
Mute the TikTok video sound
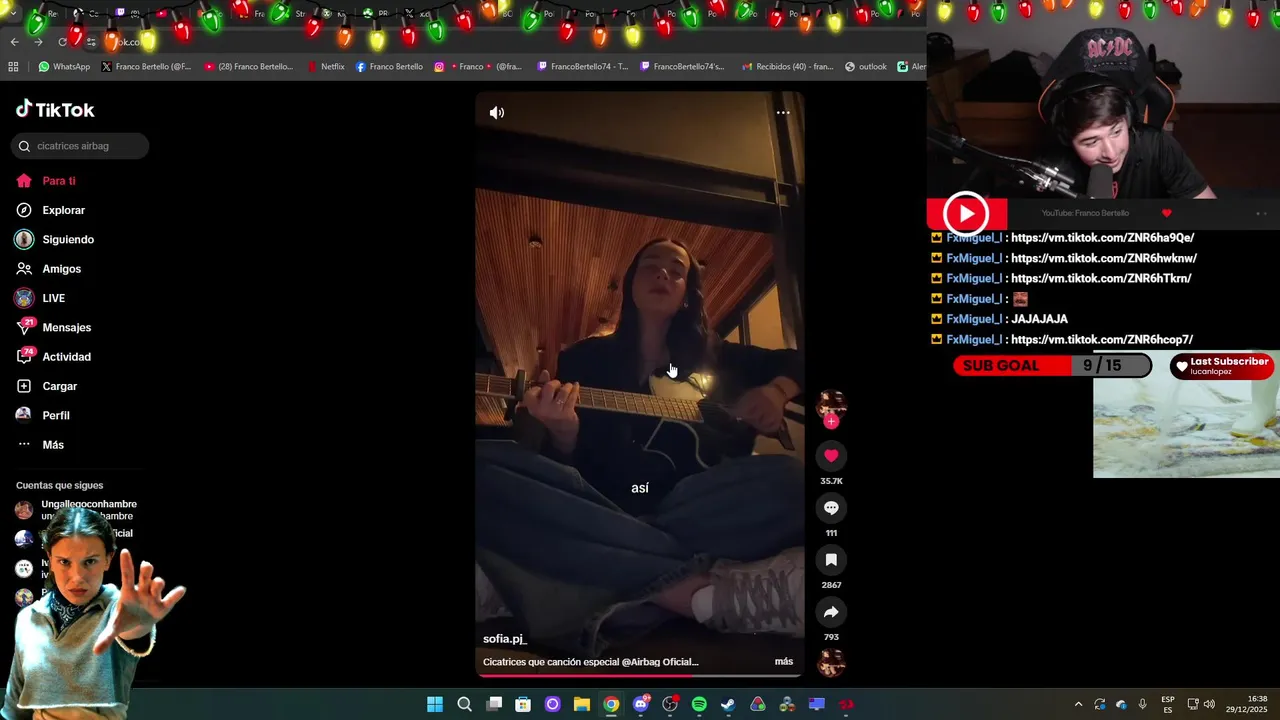click(x=497, y=113)
